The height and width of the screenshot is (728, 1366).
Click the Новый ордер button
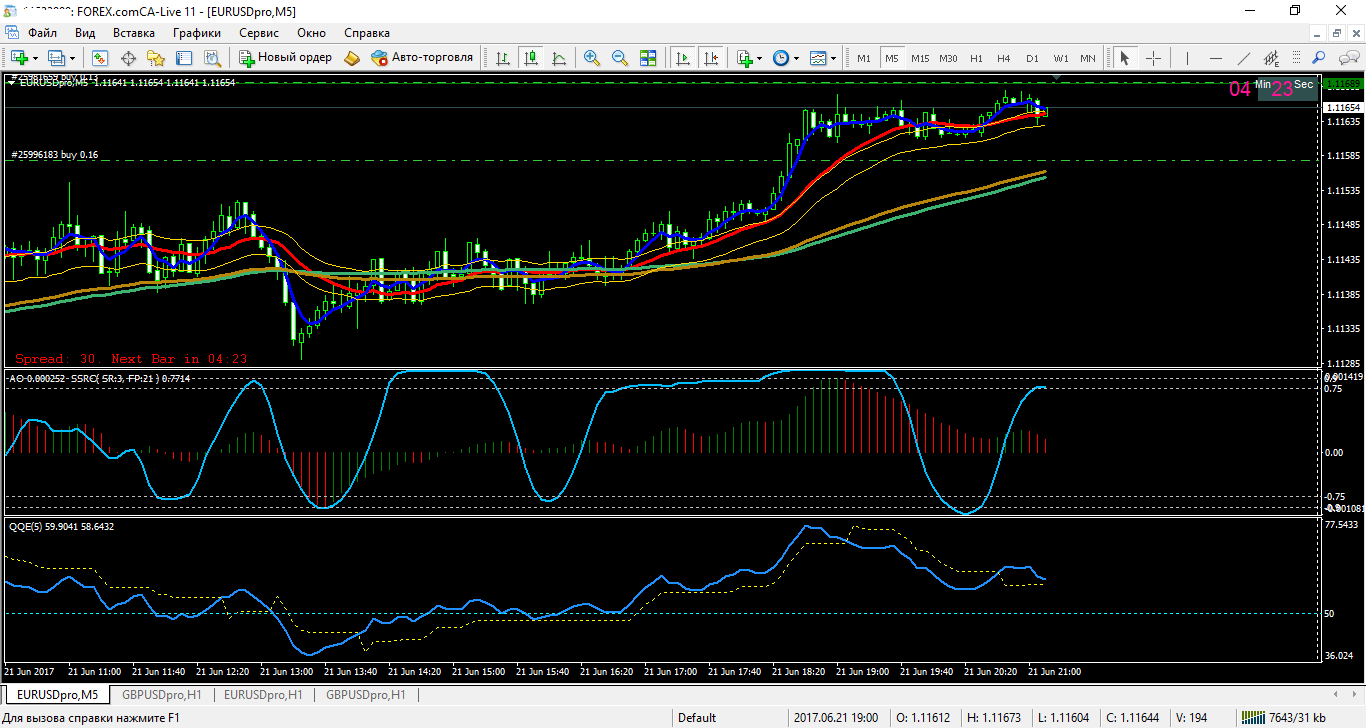[285, 58]
